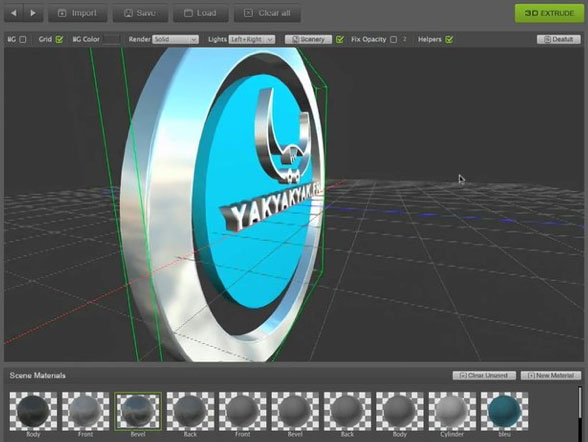Viewport: 588px width, 442px height.
Task: Open the Render mode dropdown showing Solid
Action: click(175, 39)
